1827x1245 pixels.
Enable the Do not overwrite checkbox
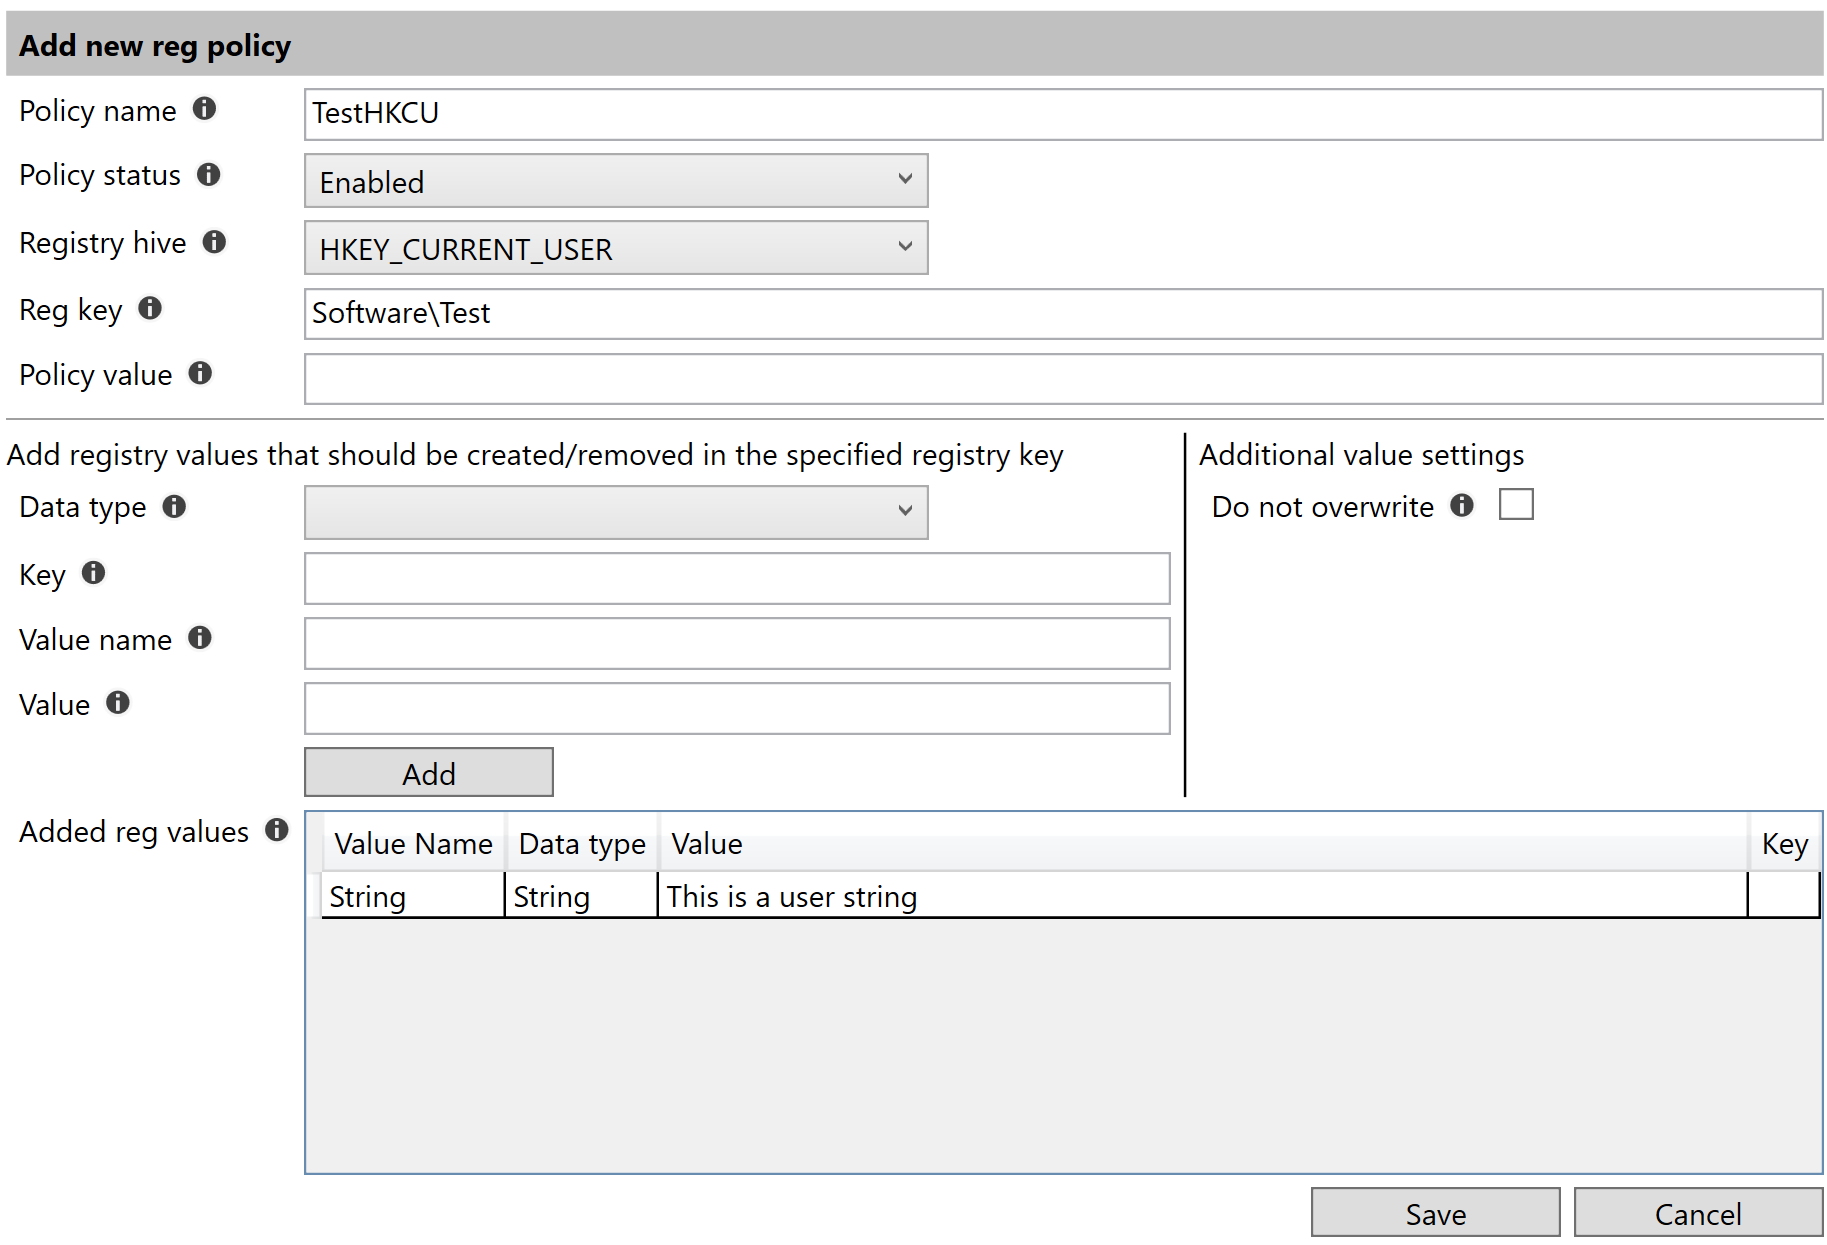pyautogui.click(x=1515, y=505)
